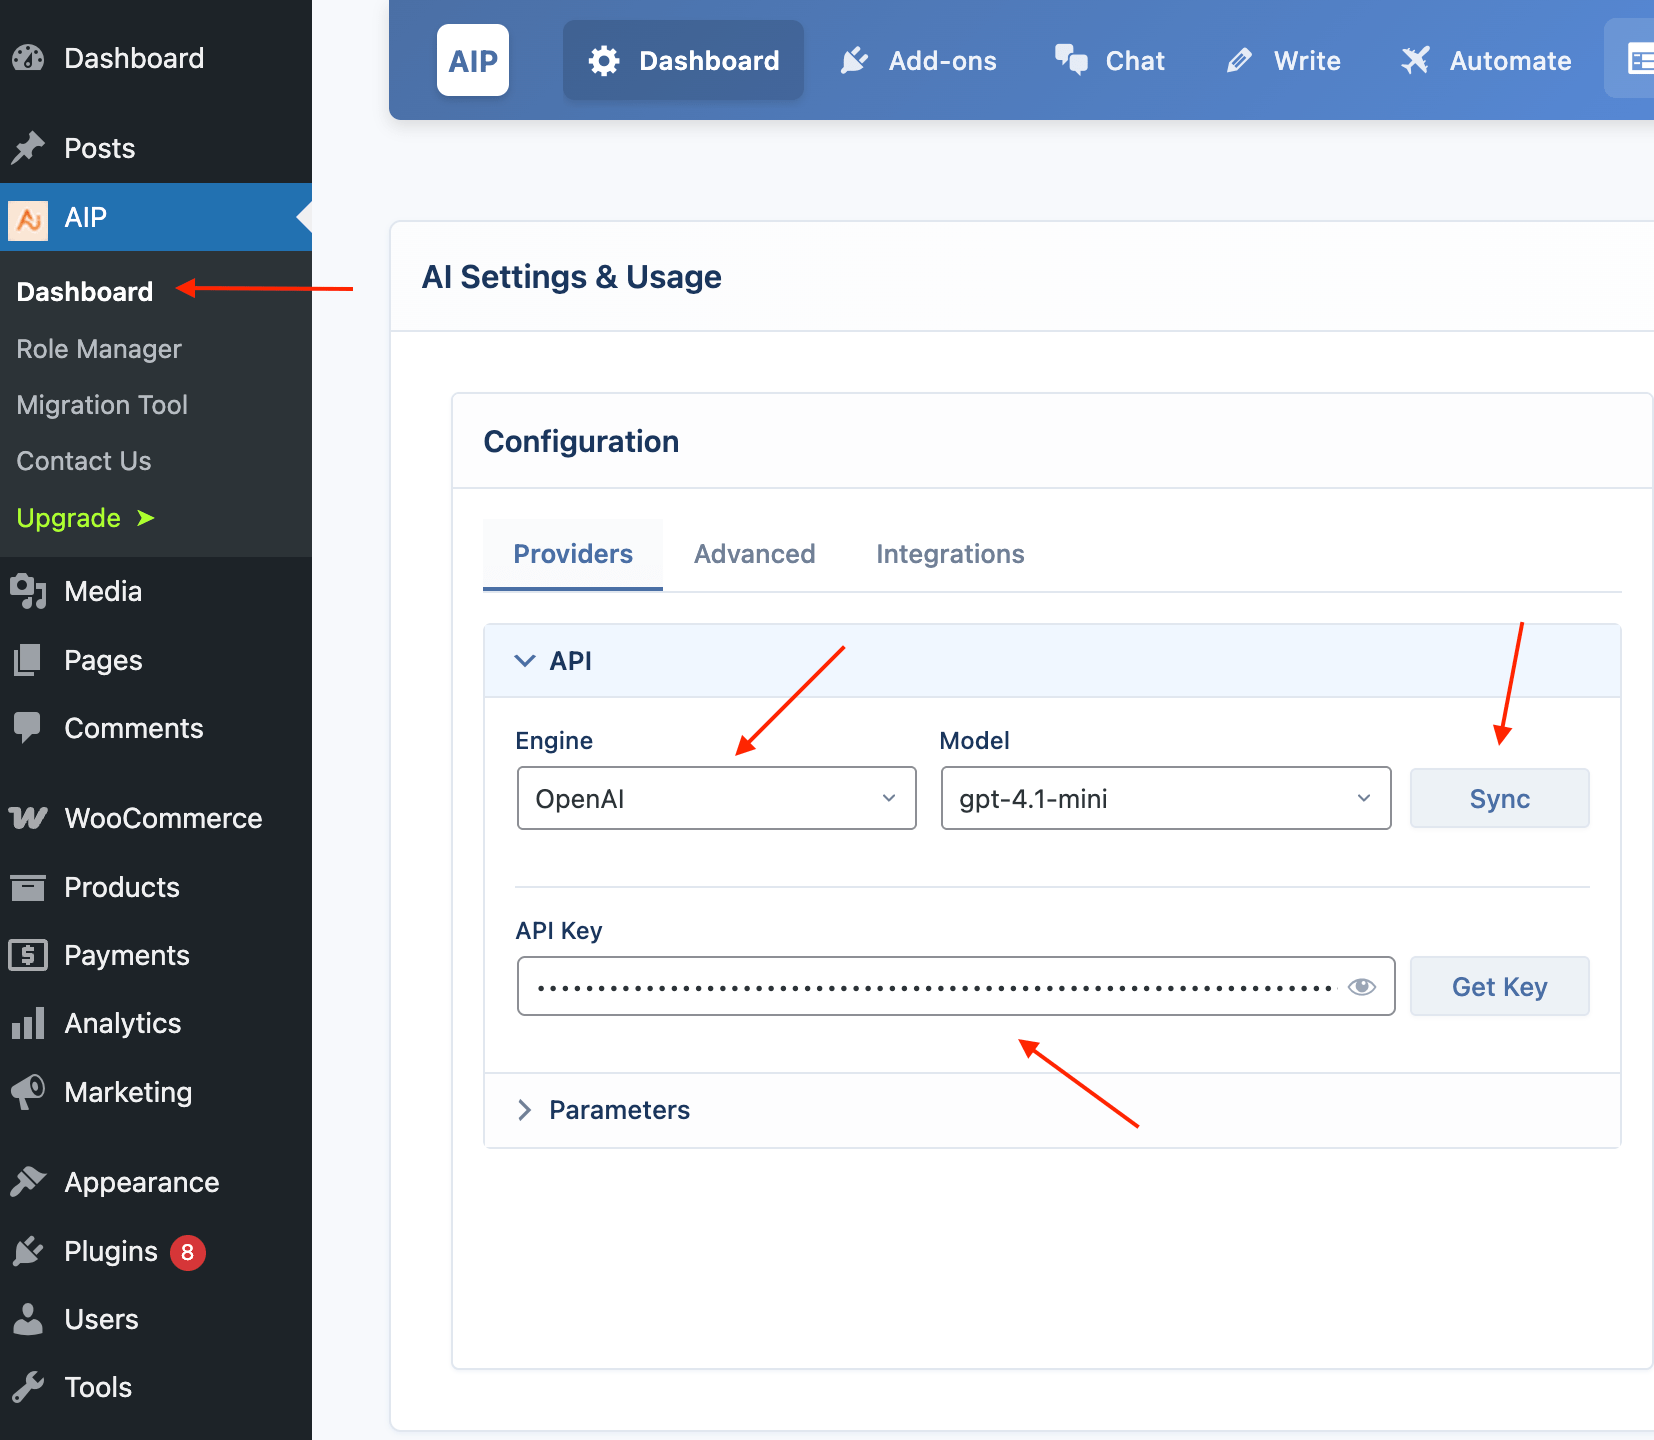1654x1440 pixels.
Task: Click gear icon in top Dashboard tab
Action: (x=604, y=61)
